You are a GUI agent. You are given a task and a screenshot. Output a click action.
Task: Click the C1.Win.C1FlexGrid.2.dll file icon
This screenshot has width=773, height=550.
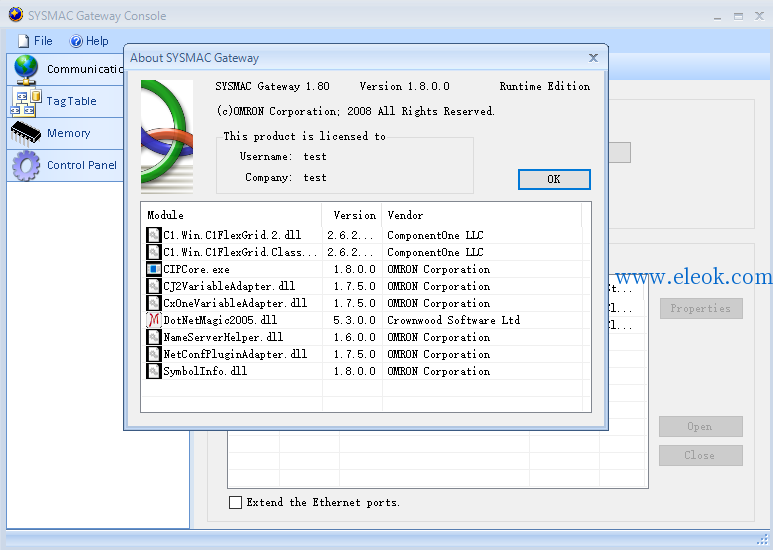154,235
